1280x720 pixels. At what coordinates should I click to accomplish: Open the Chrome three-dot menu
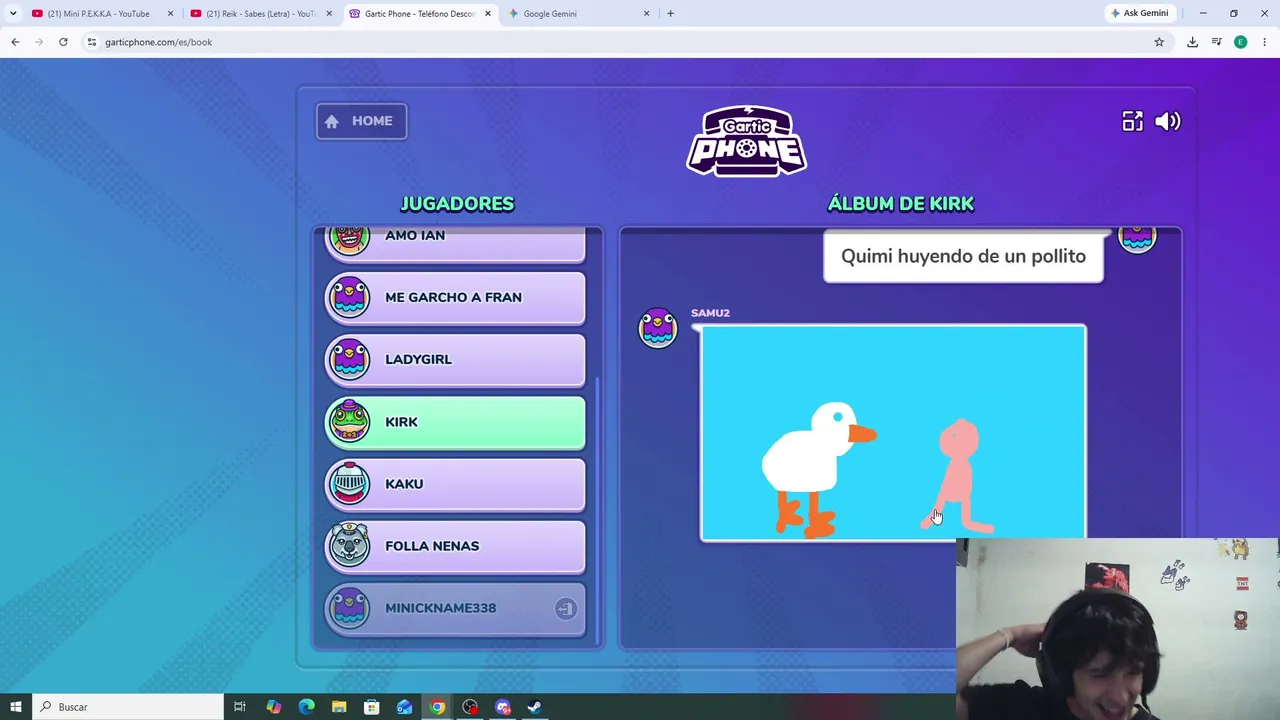pos(1264,42)
